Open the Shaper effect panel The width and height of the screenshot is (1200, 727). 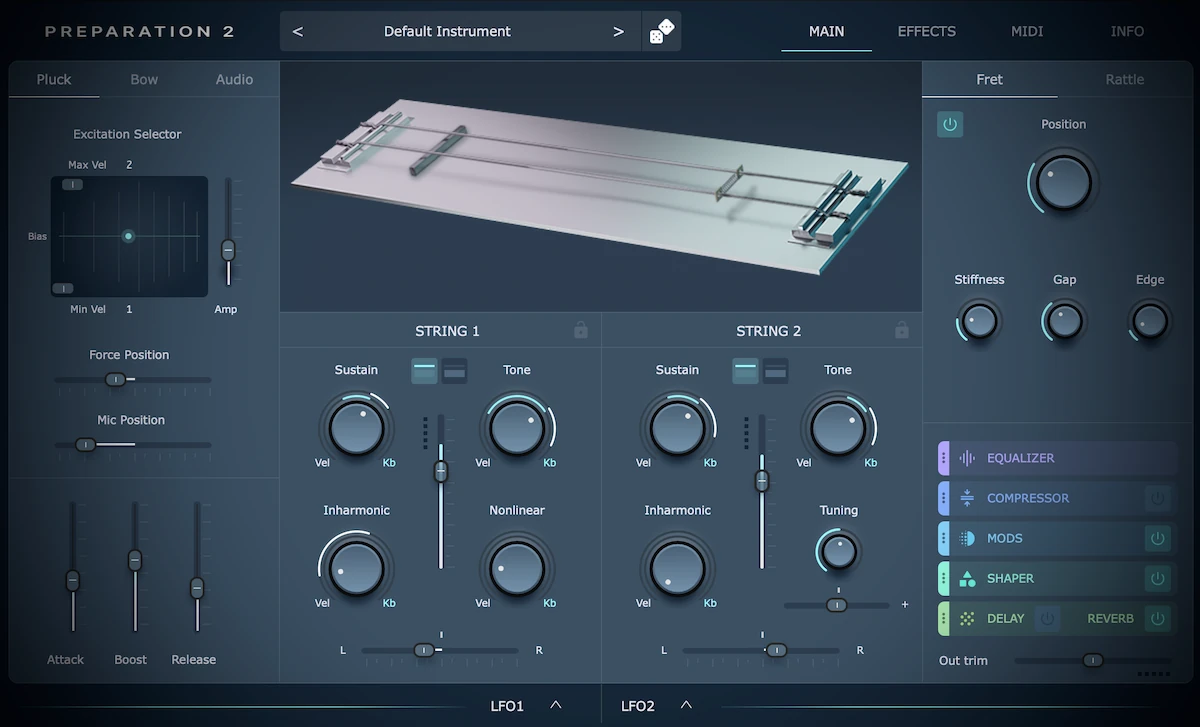(1009, 578)
